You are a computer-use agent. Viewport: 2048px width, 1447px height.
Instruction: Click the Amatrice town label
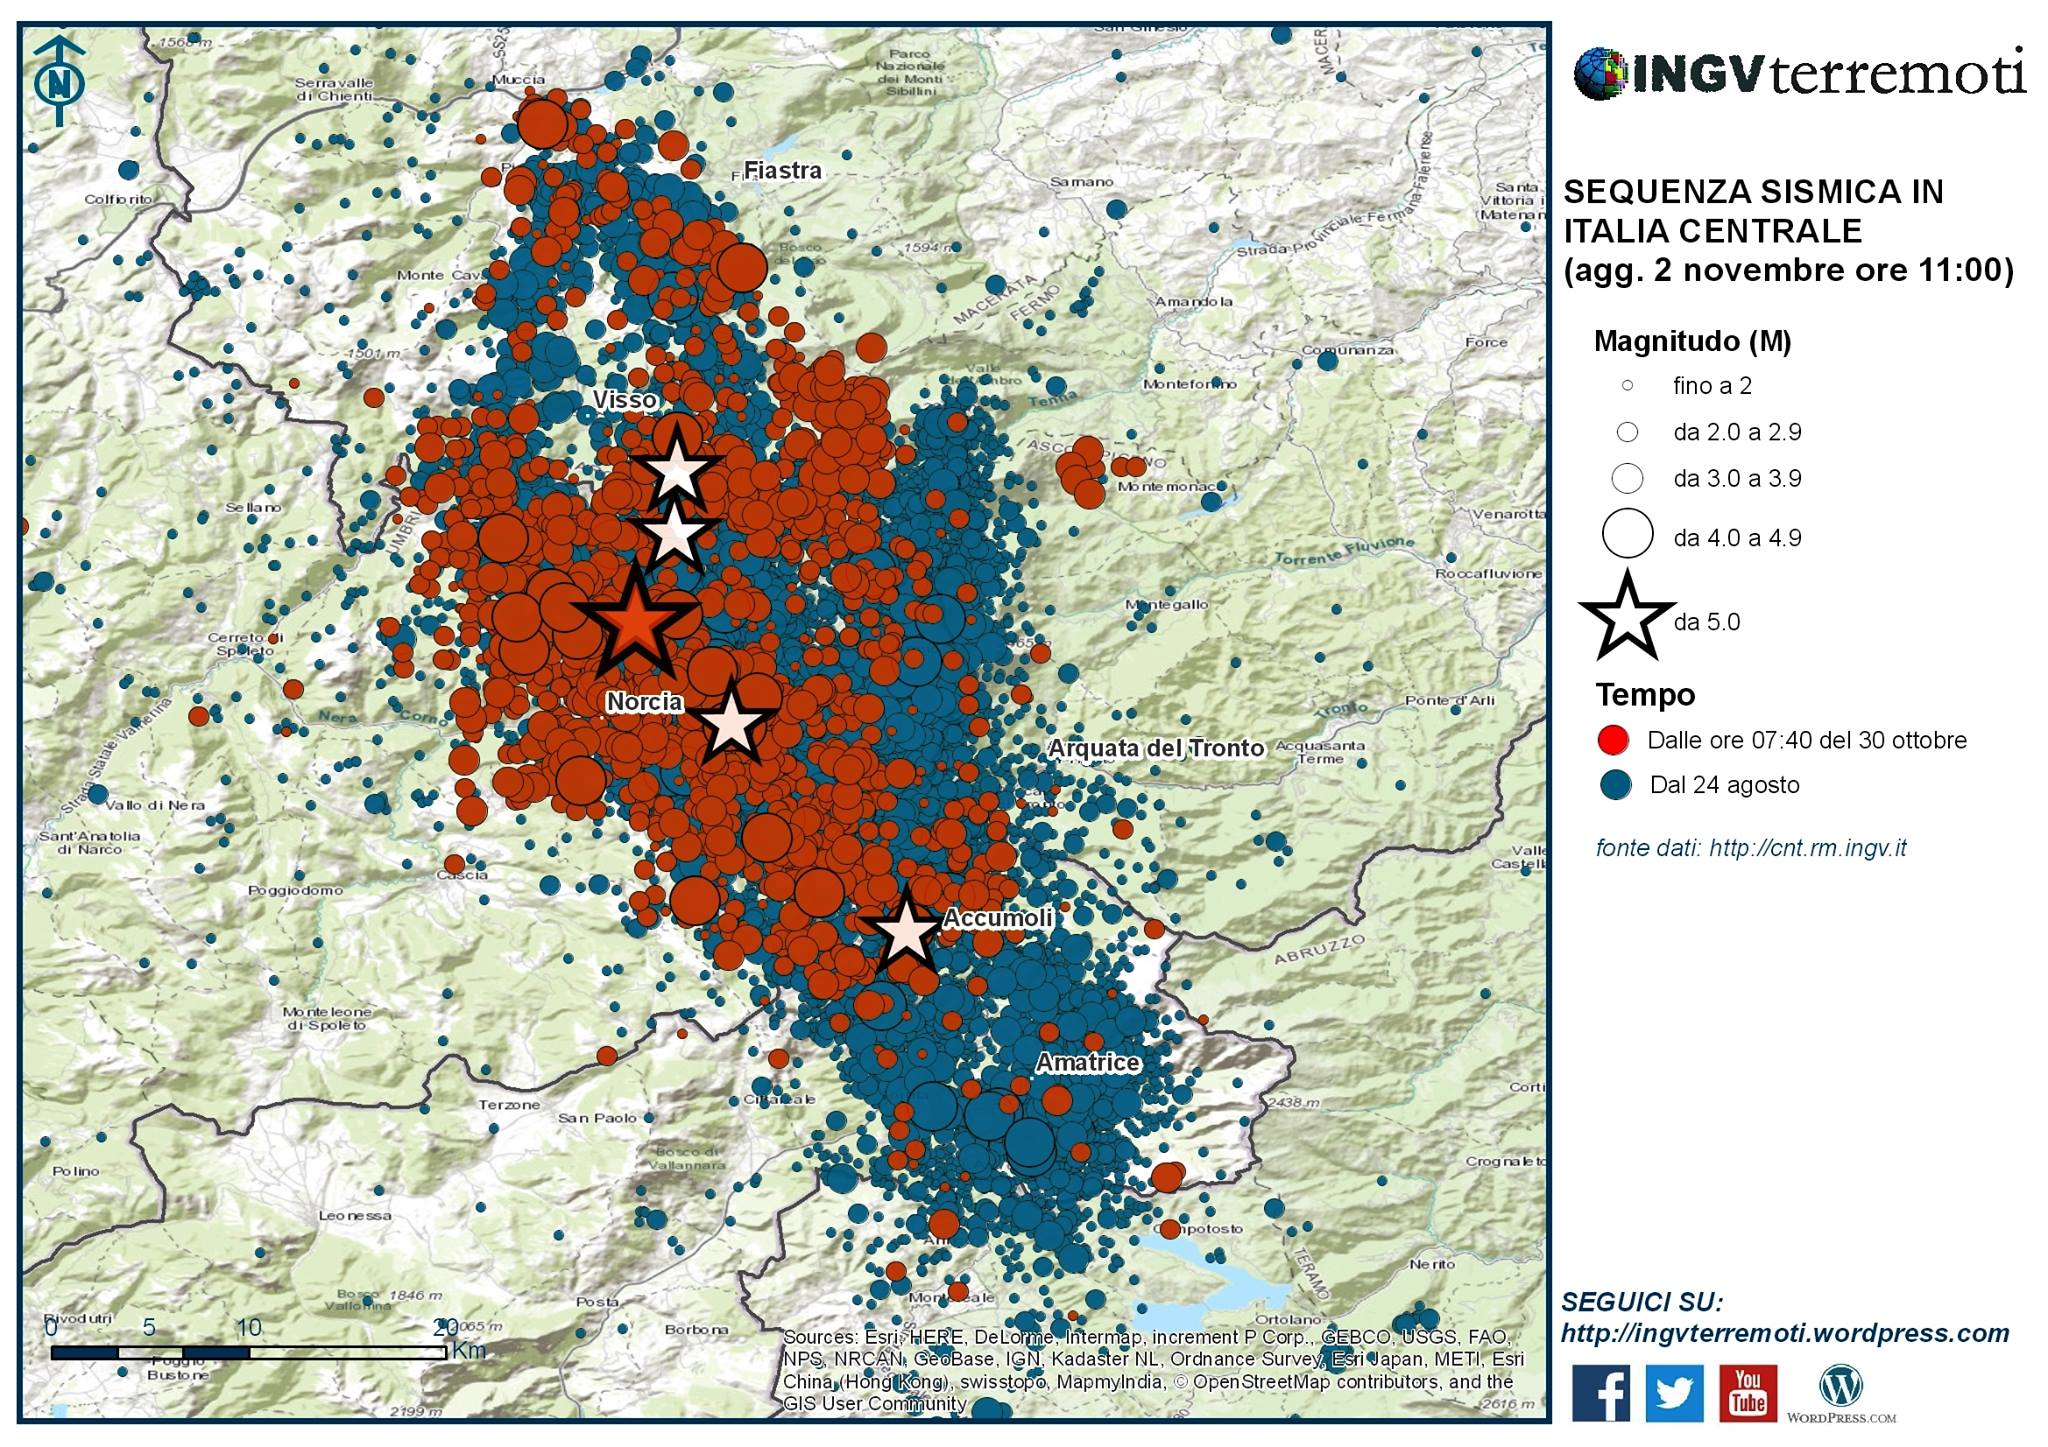1087,1062
